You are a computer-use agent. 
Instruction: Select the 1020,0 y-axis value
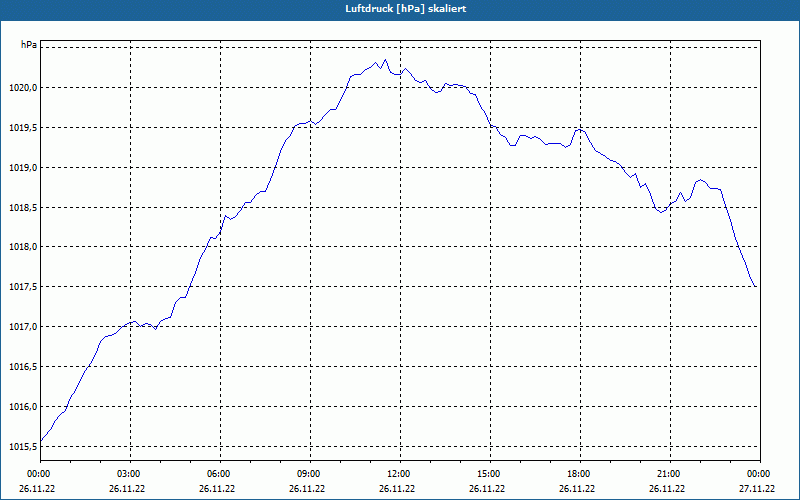click(x=23, y=88)
